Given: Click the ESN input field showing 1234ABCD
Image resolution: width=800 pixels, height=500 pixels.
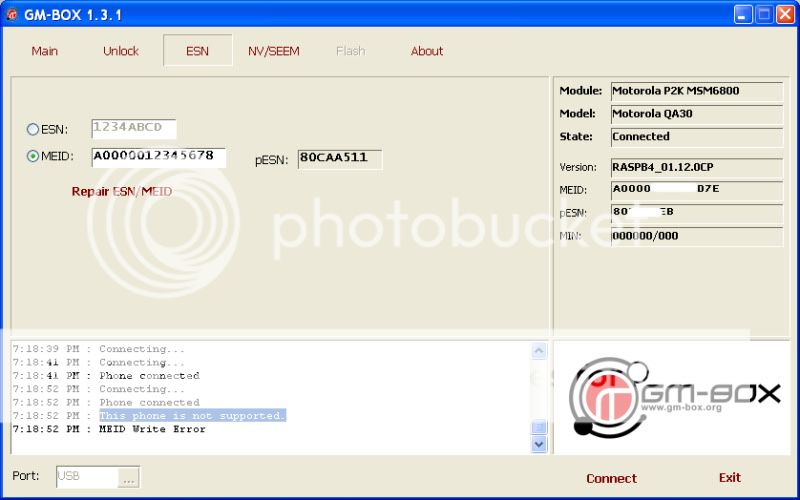Looking at the screenshot, I should pos(134,129).
